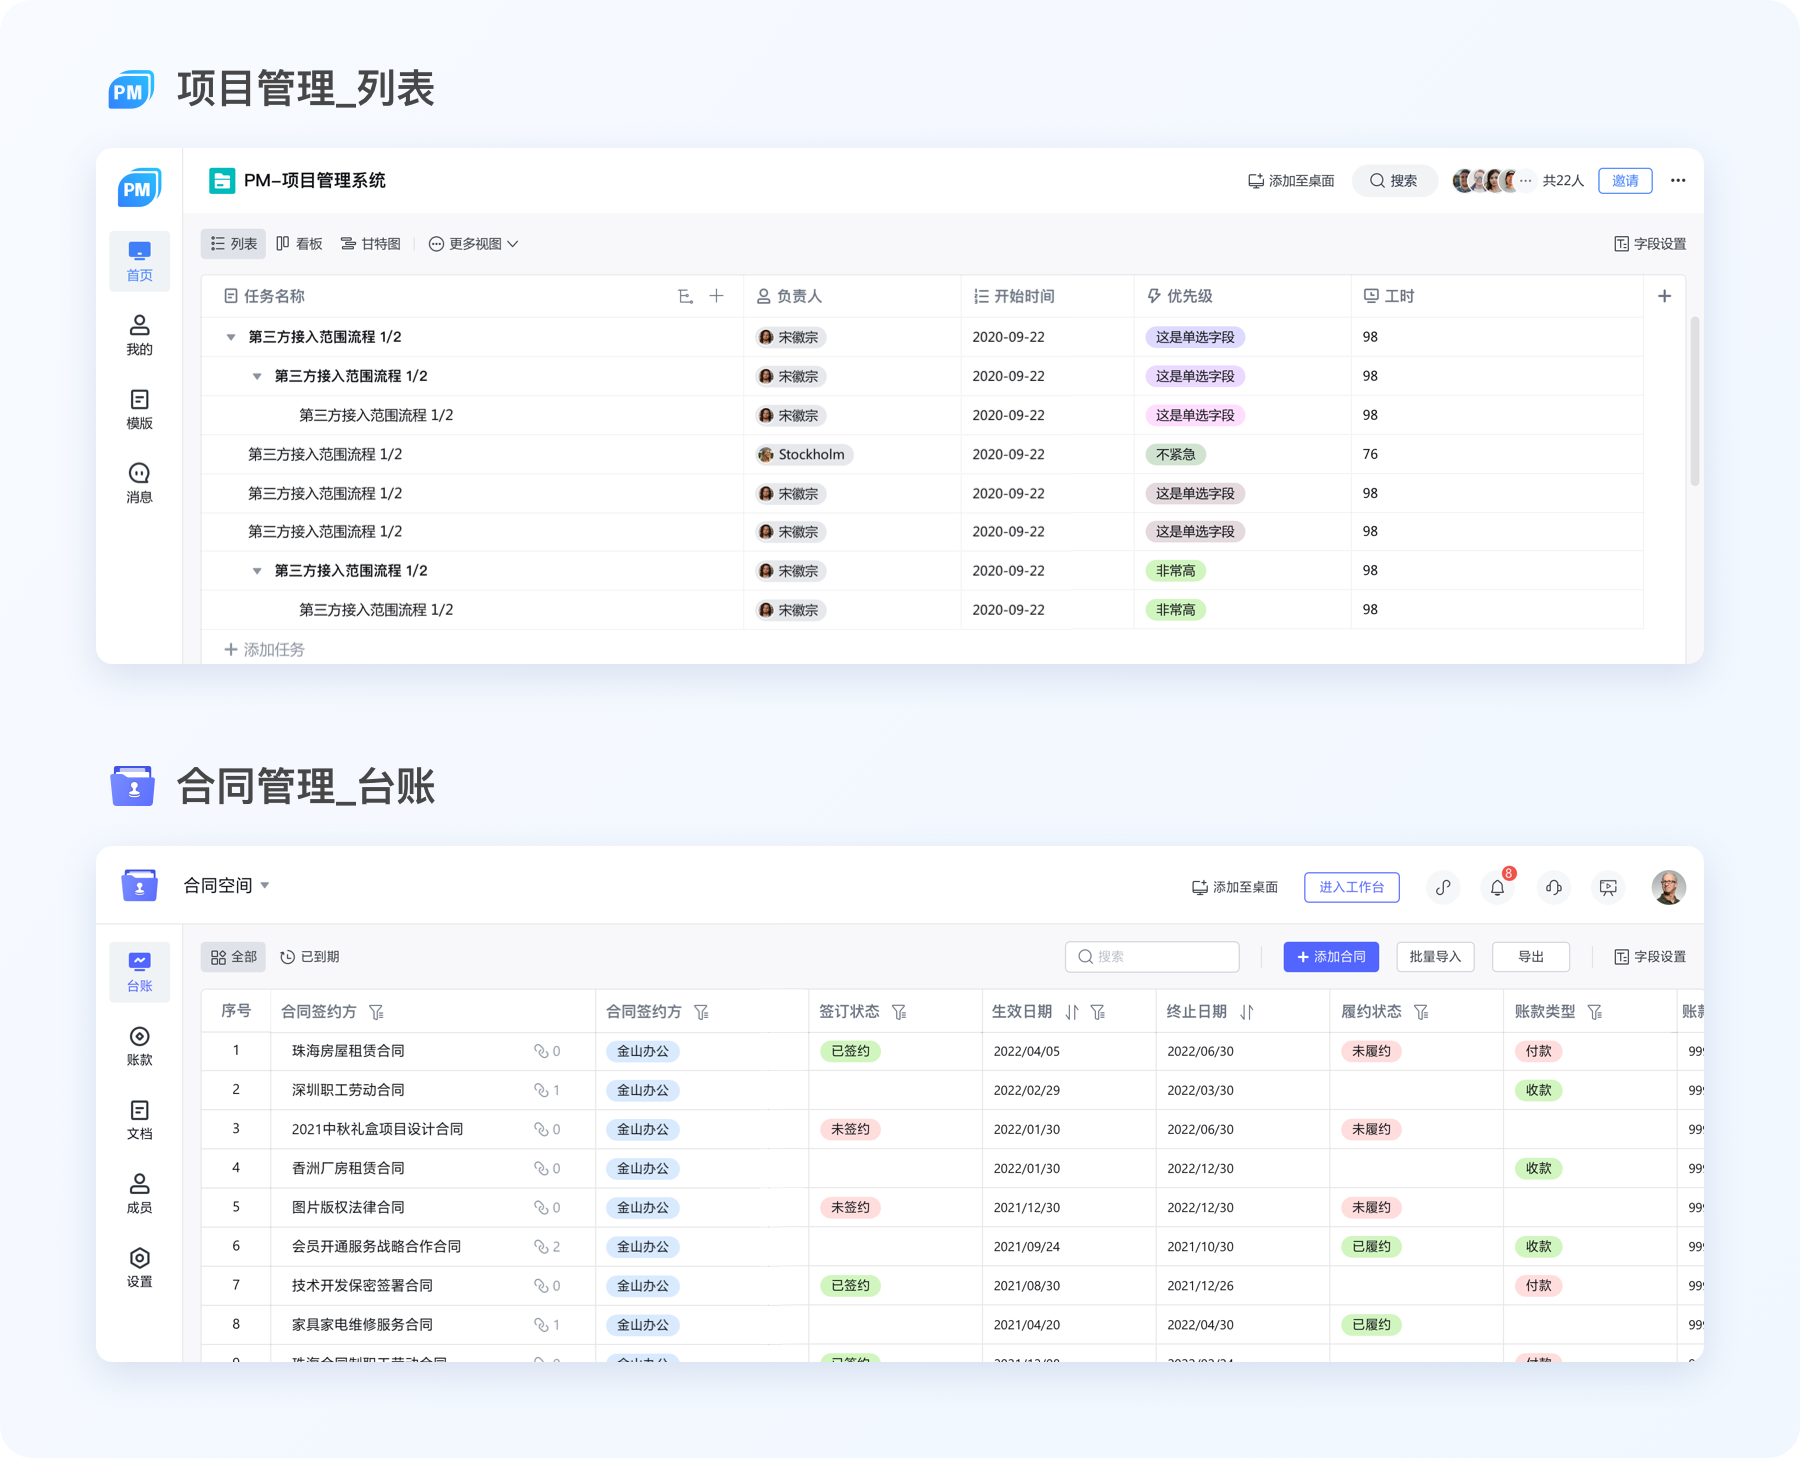Click the screen-share presentation icon
The image size is (1800, 1458).
tap(1608, 887)
